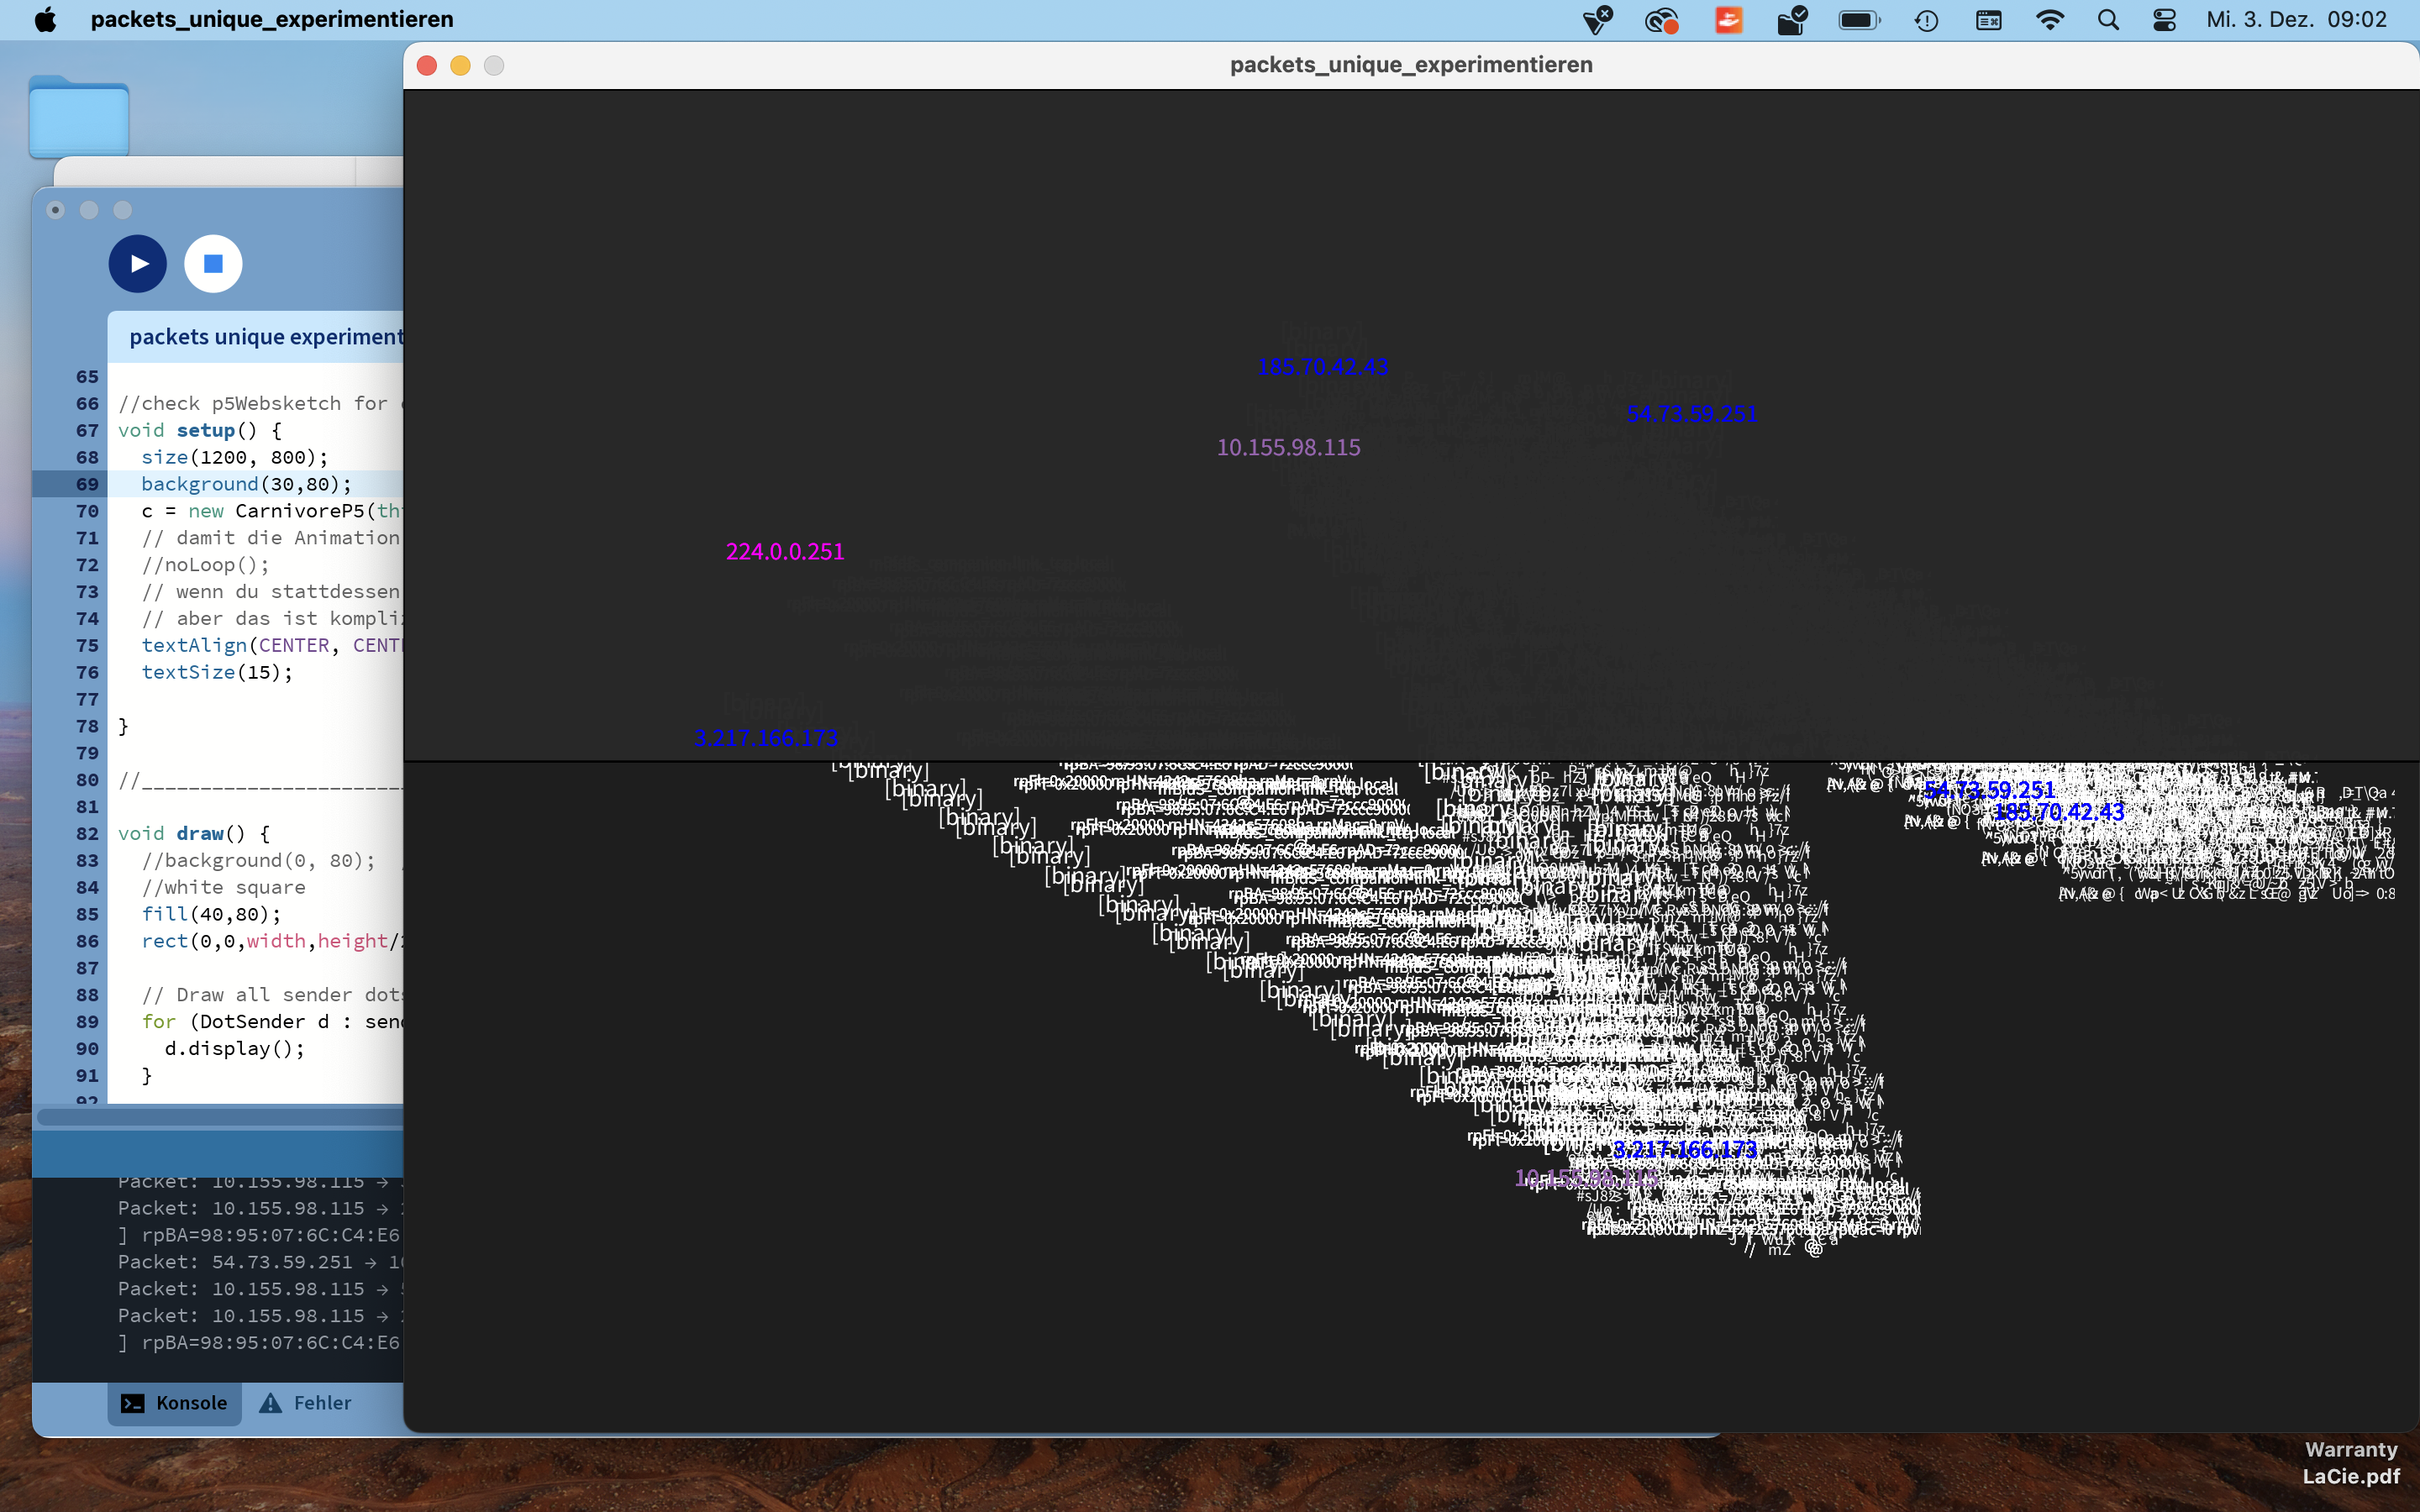Open the Wi-Fi status menu
The height and width of the screenshot is (1512, 2420).
coord(2049,20)
